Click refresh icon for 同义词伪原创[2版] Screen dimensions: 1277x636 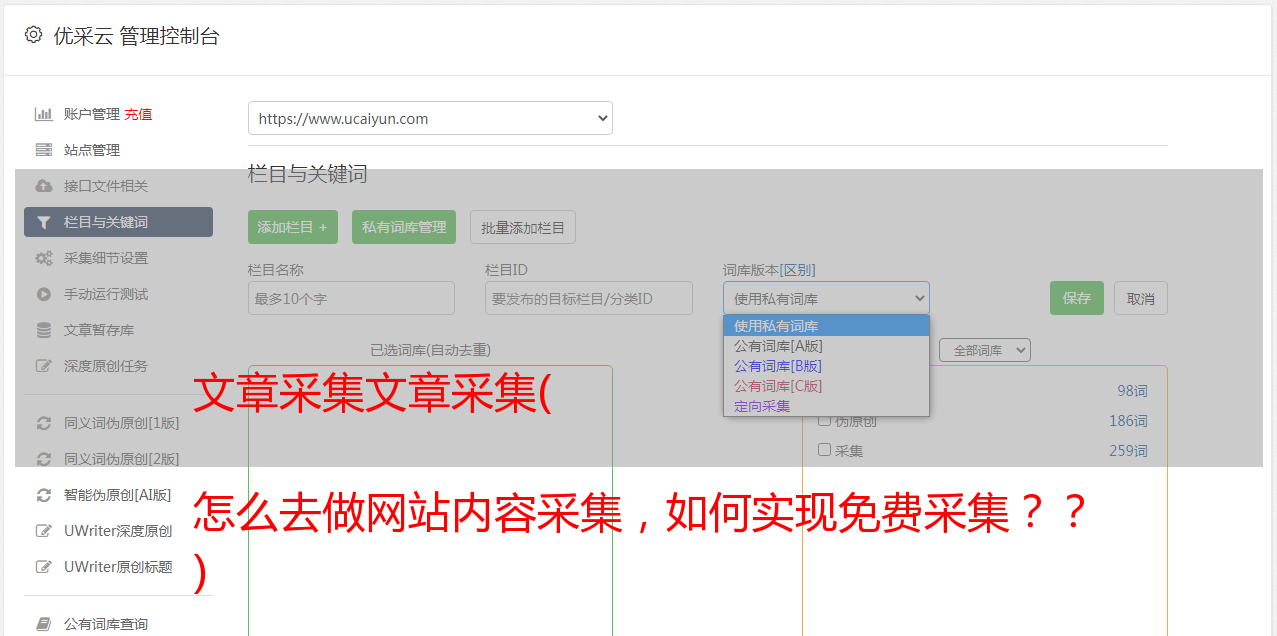click(x=43, y=459)
